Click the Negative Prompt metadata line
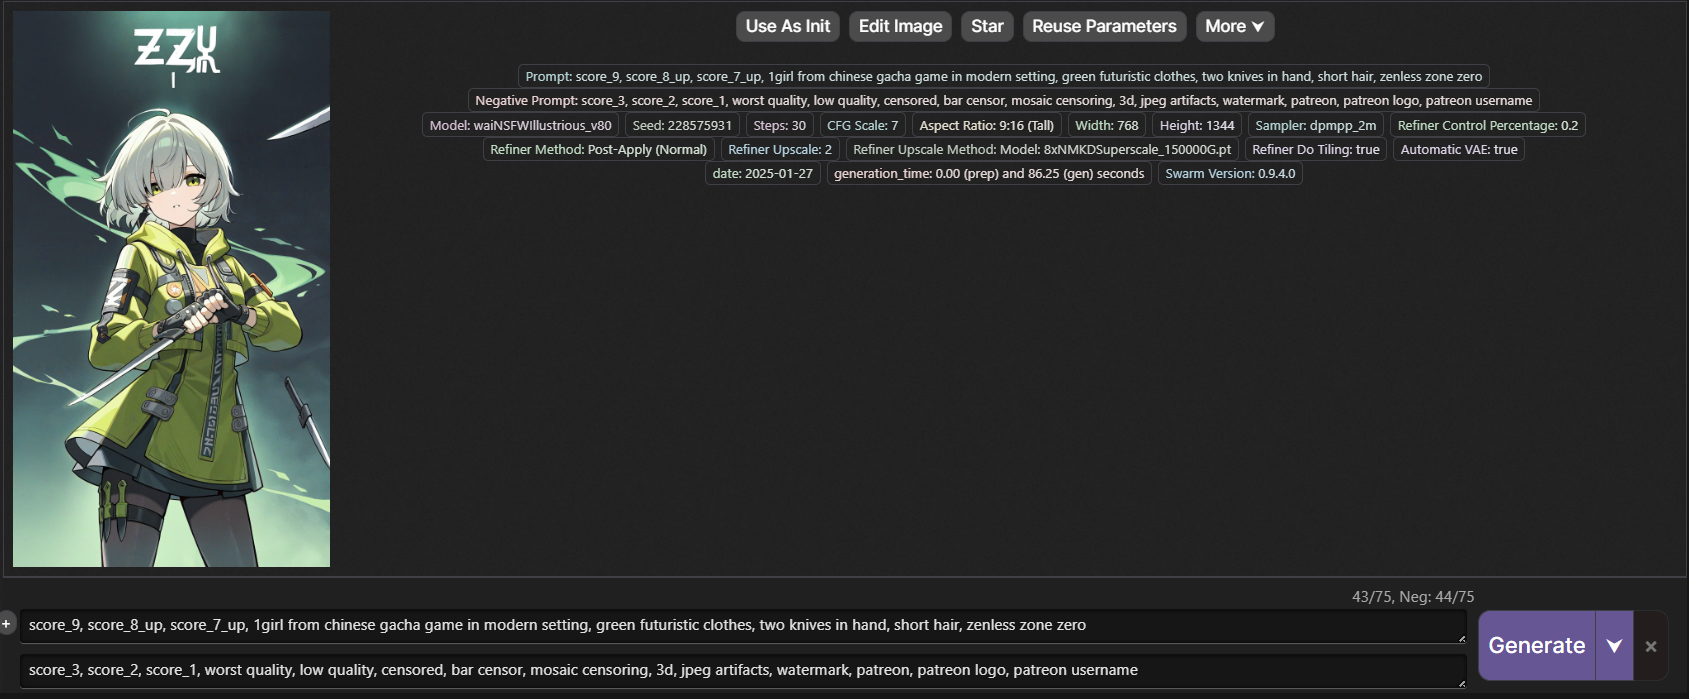Viewport: 1689px width, 699px height. pos(1004,100)
